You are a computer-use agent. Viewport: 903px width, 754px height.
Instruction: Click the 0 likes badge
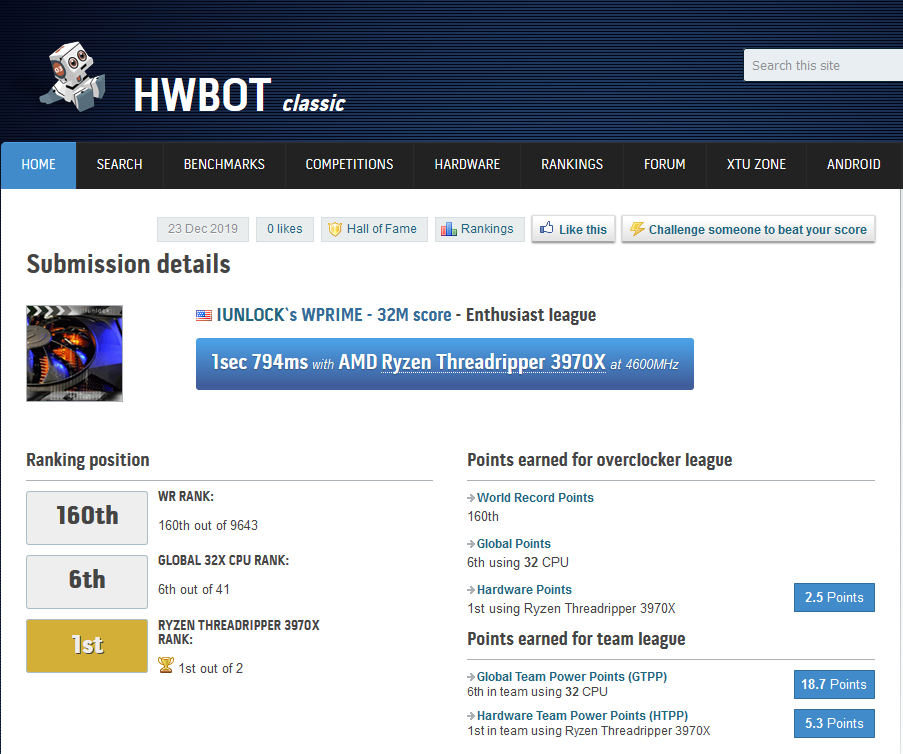284,229
